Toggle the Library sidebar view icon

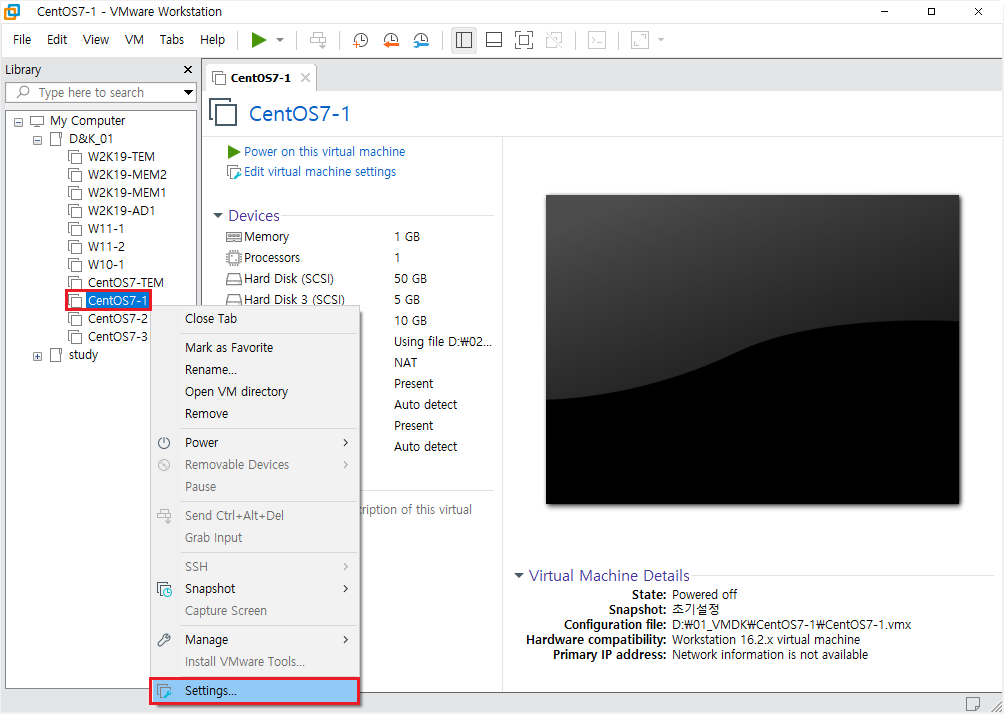pyautogui.click(x=464, y=40)
